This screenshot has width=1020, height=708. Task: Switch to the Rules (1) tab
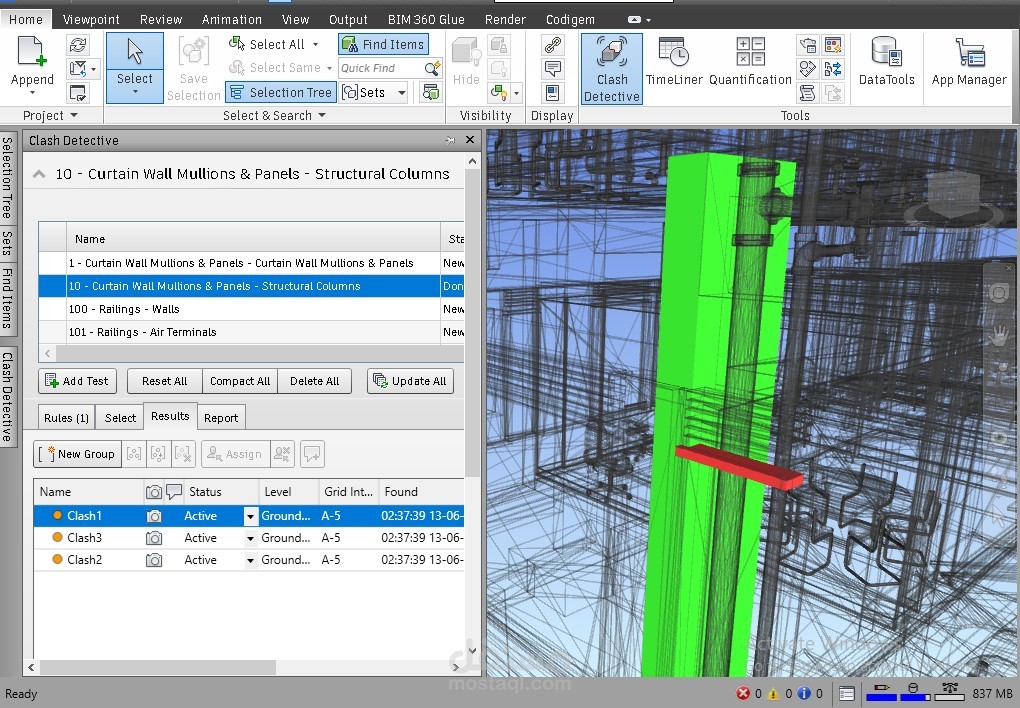[x=66, y=418]
